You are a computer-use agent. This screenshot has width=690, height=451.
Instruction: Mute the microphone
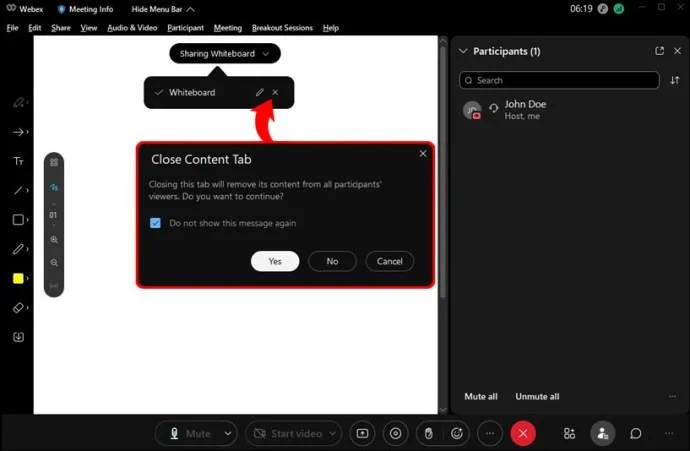tap(189, 433)
